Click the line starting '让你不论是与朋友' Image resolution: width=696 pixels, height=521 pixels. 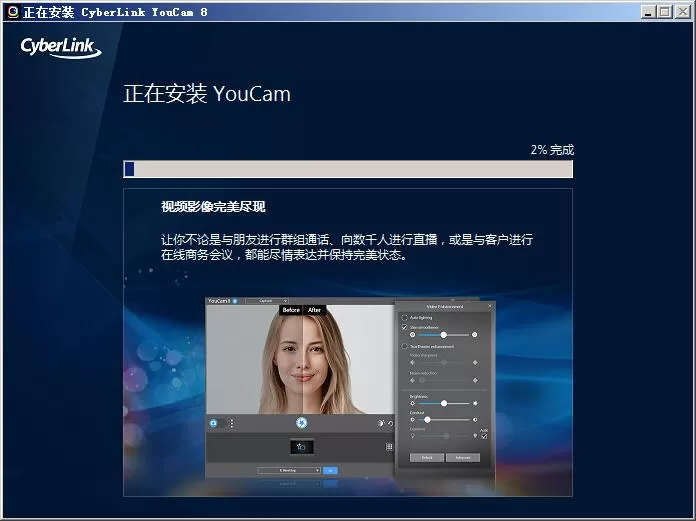(347, 240)
